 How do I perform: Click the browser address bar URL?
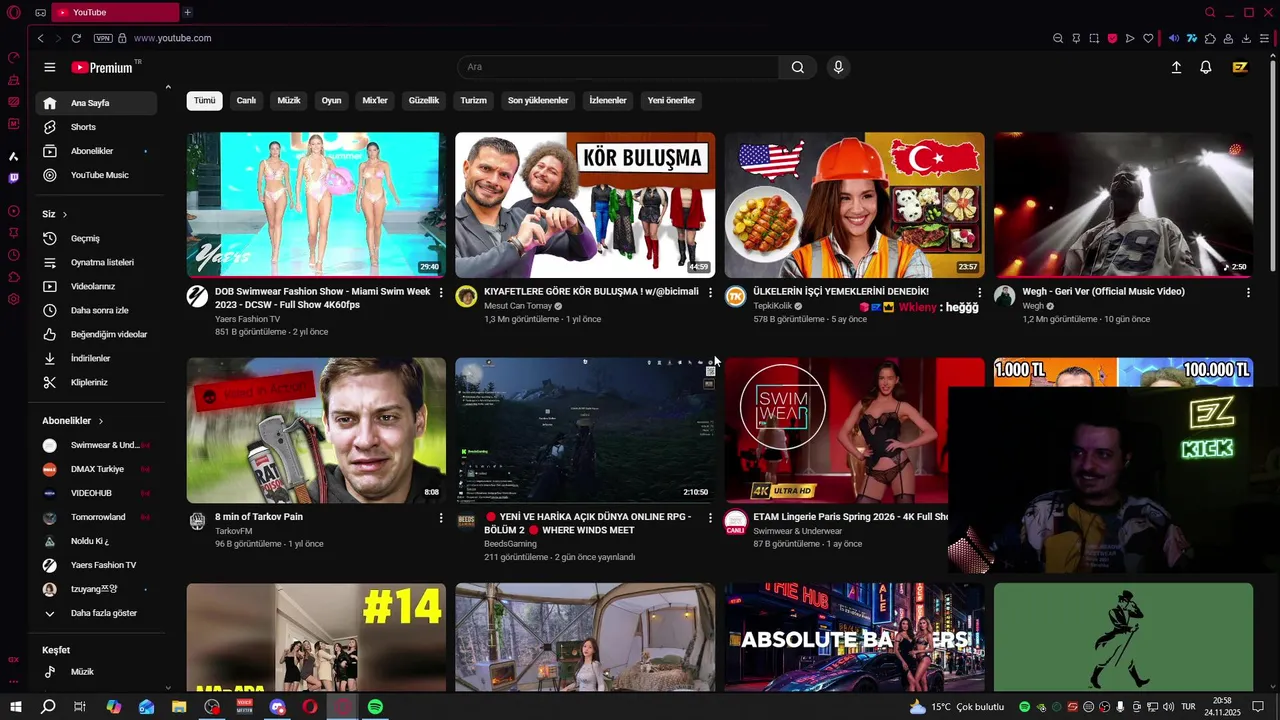coord(172,38)
